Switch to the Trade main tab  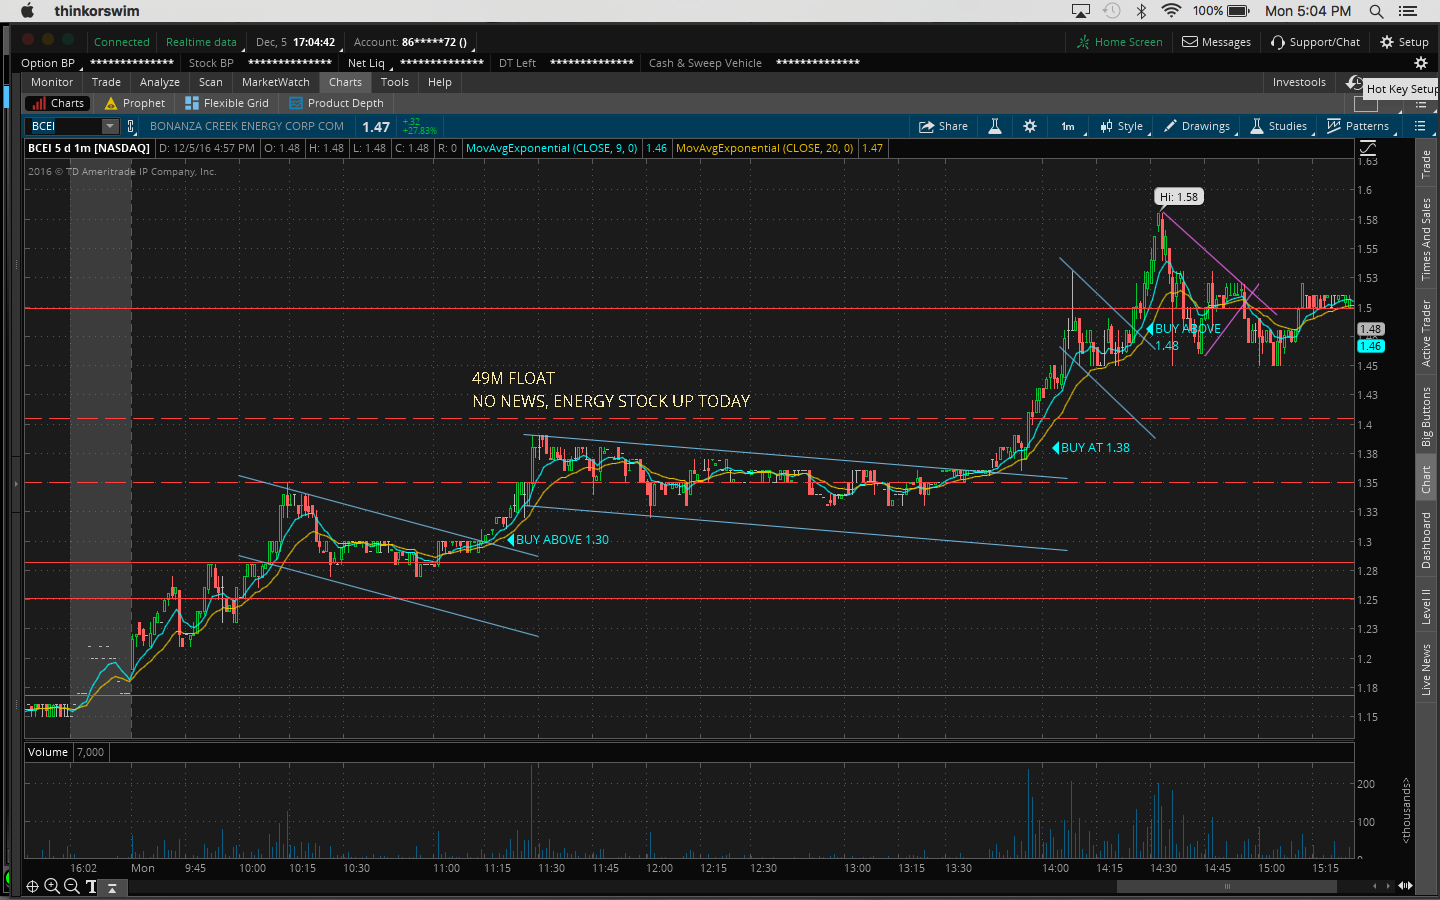click(x=106, y=82)
